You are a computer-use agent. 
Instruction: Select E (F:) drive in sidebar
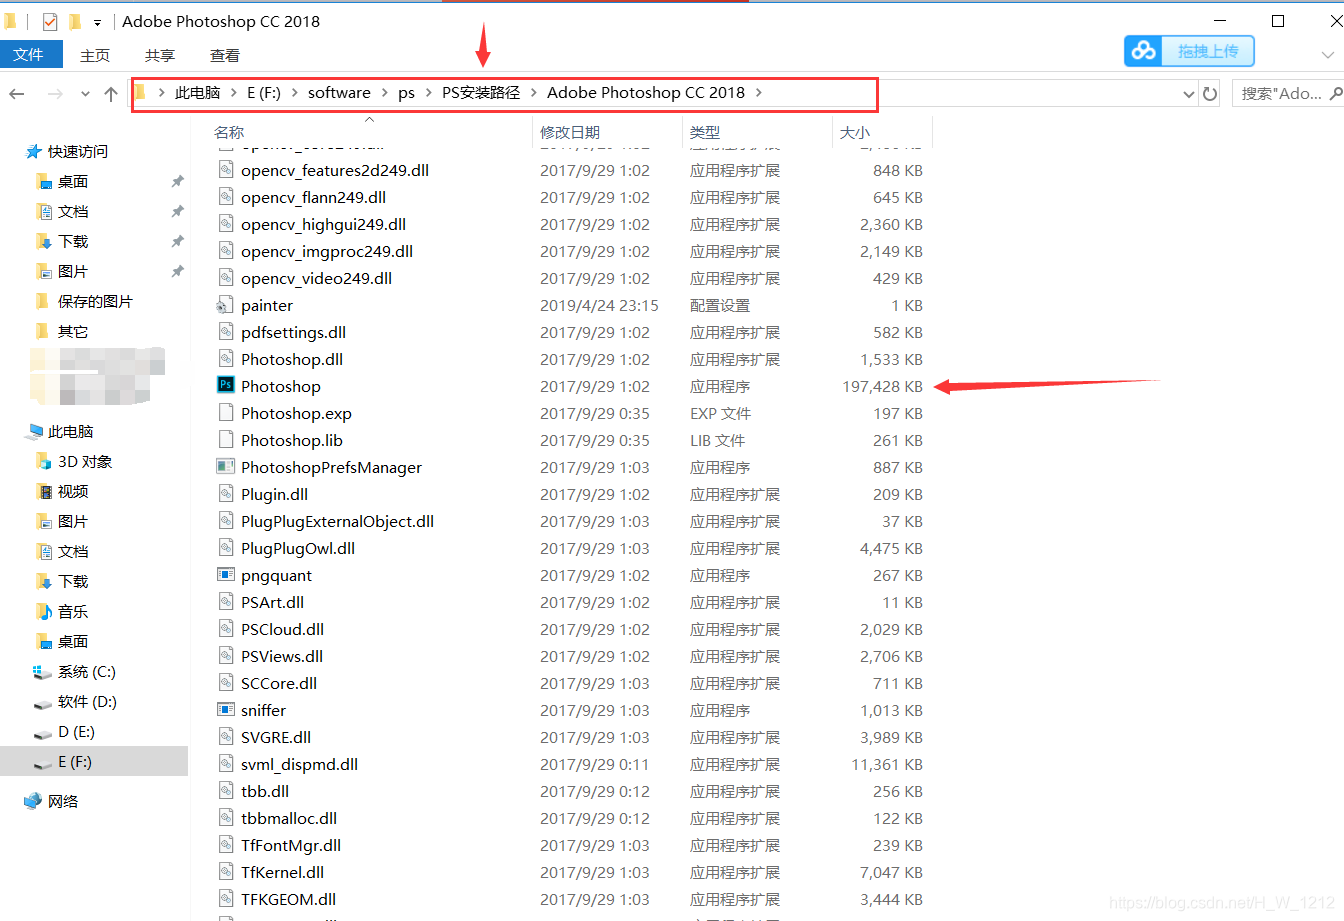[94, 761]
